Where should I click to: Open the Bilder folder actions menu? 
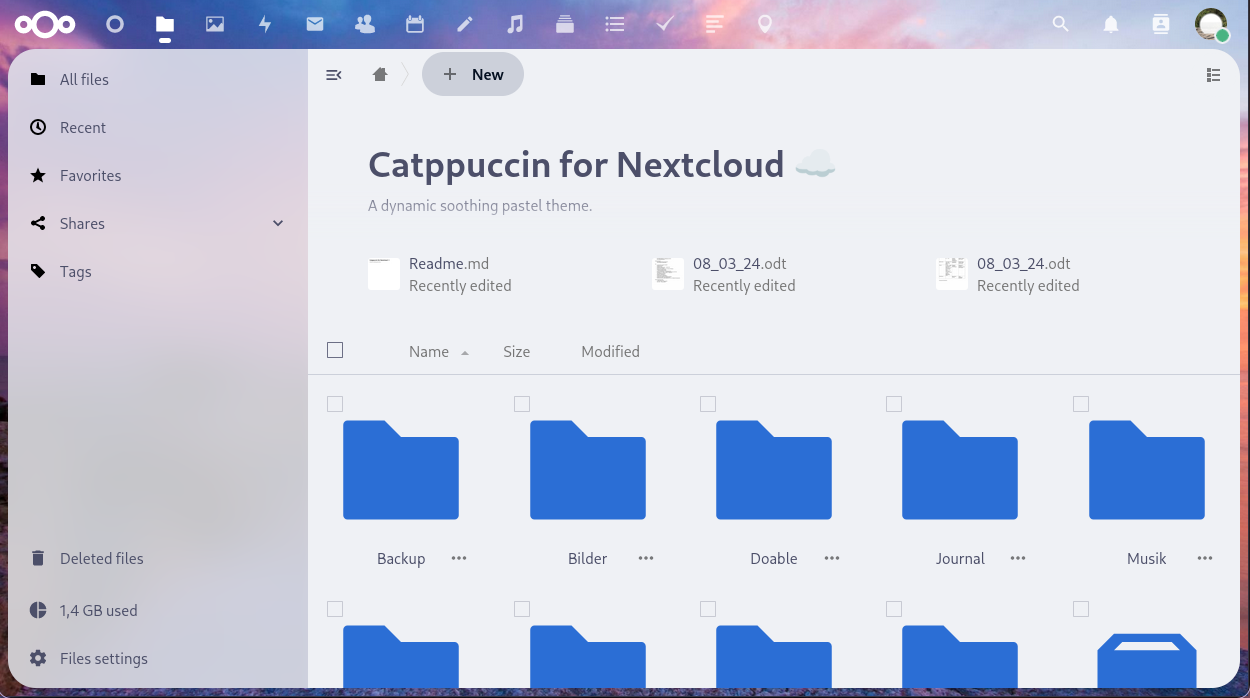click(x=646, y=558)
